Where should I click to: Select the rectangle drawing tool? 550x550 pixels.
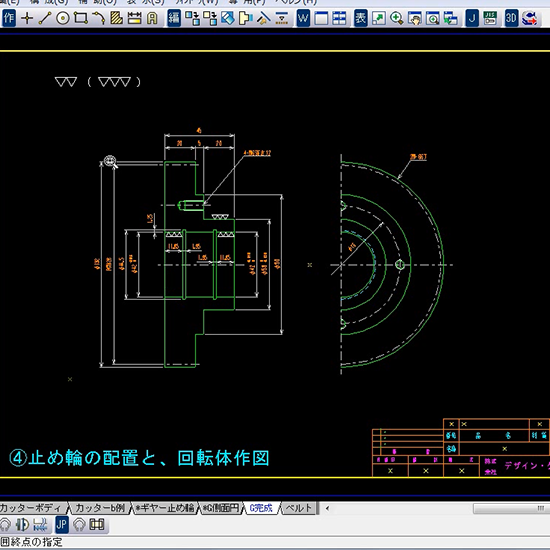tap(81, 18)
